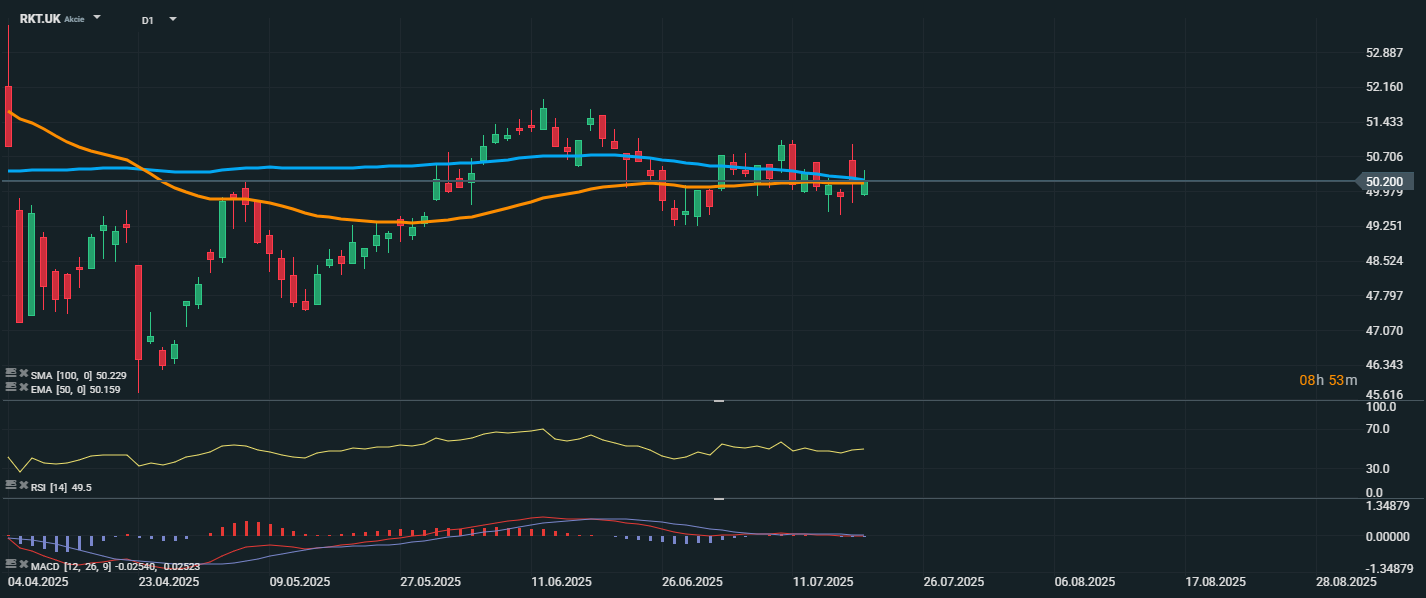Click date label 06.08.2025

point(1084,582)
